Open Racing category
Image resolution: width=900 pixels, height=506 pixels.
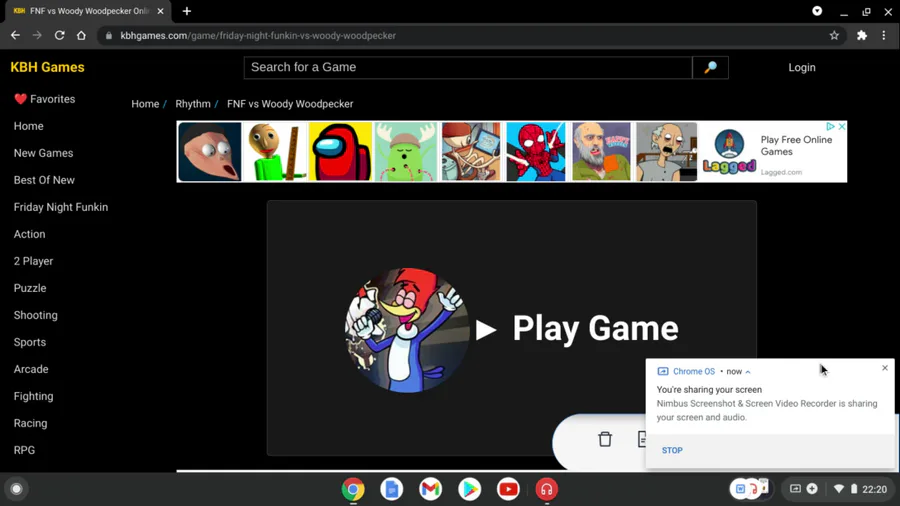click(x=30, y=423)
